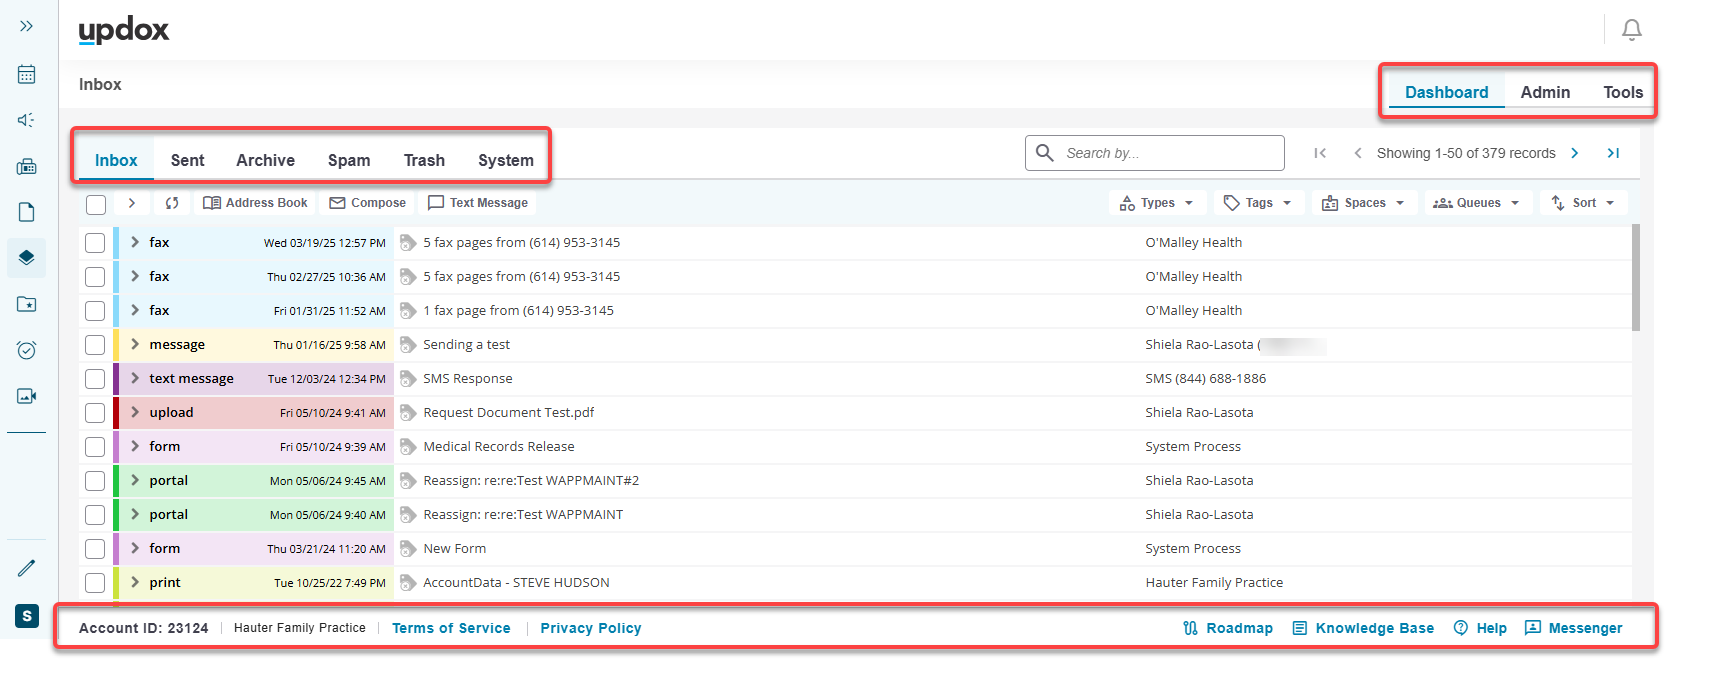The width and height of the screenshot is (1729, 693).
Task: Click search magnifier icon
Action: [1045, 152]
